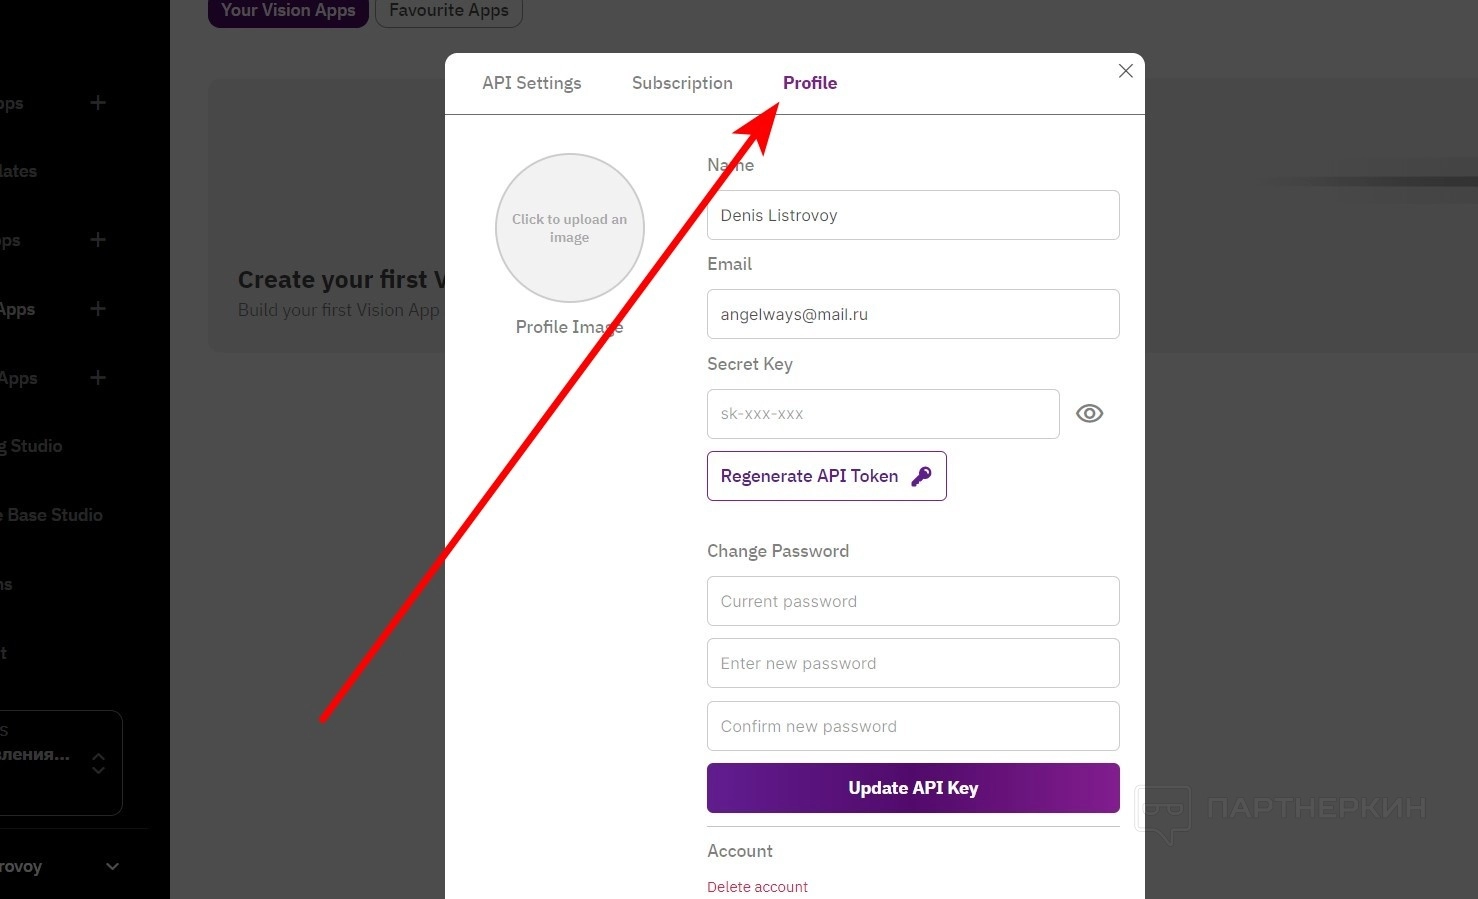Click the profile image upload circle
Viewport: 1478px width, 899px height.
pos(569,228)
